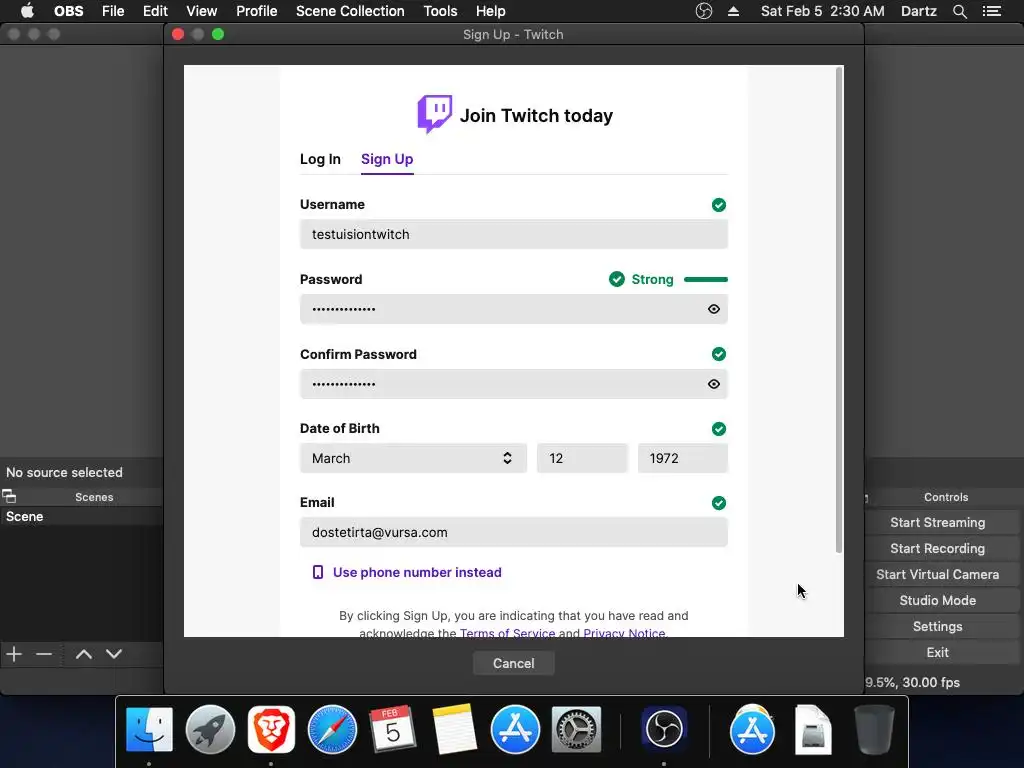The height and width of the screenshot is (768, 1024).
Task: Open the Terms of Service link
Action: tap(507, 633)
